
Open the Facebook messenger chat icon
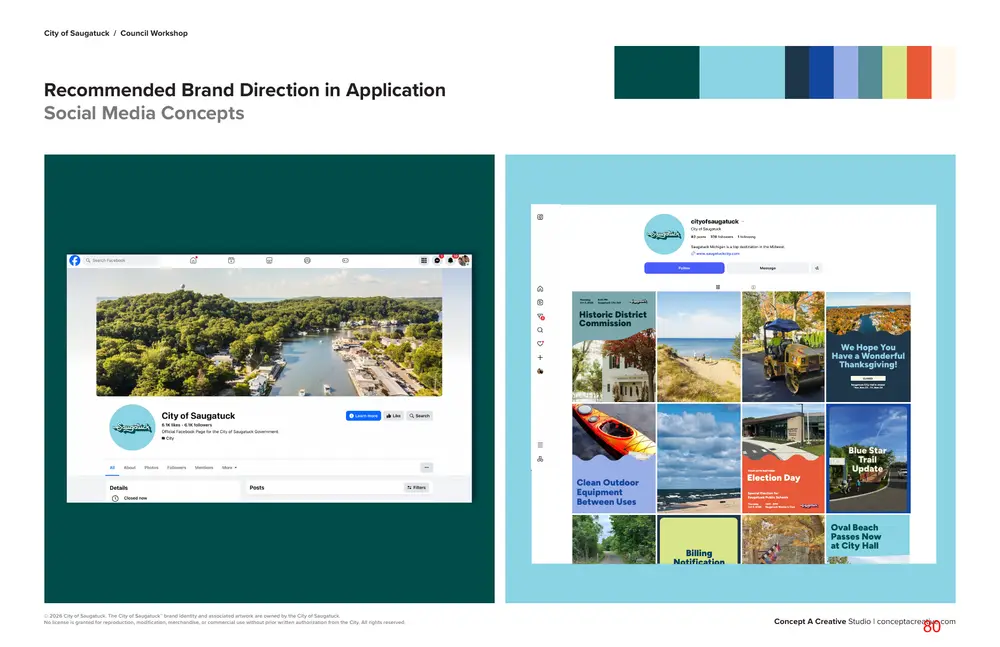(x=438, y=260)
